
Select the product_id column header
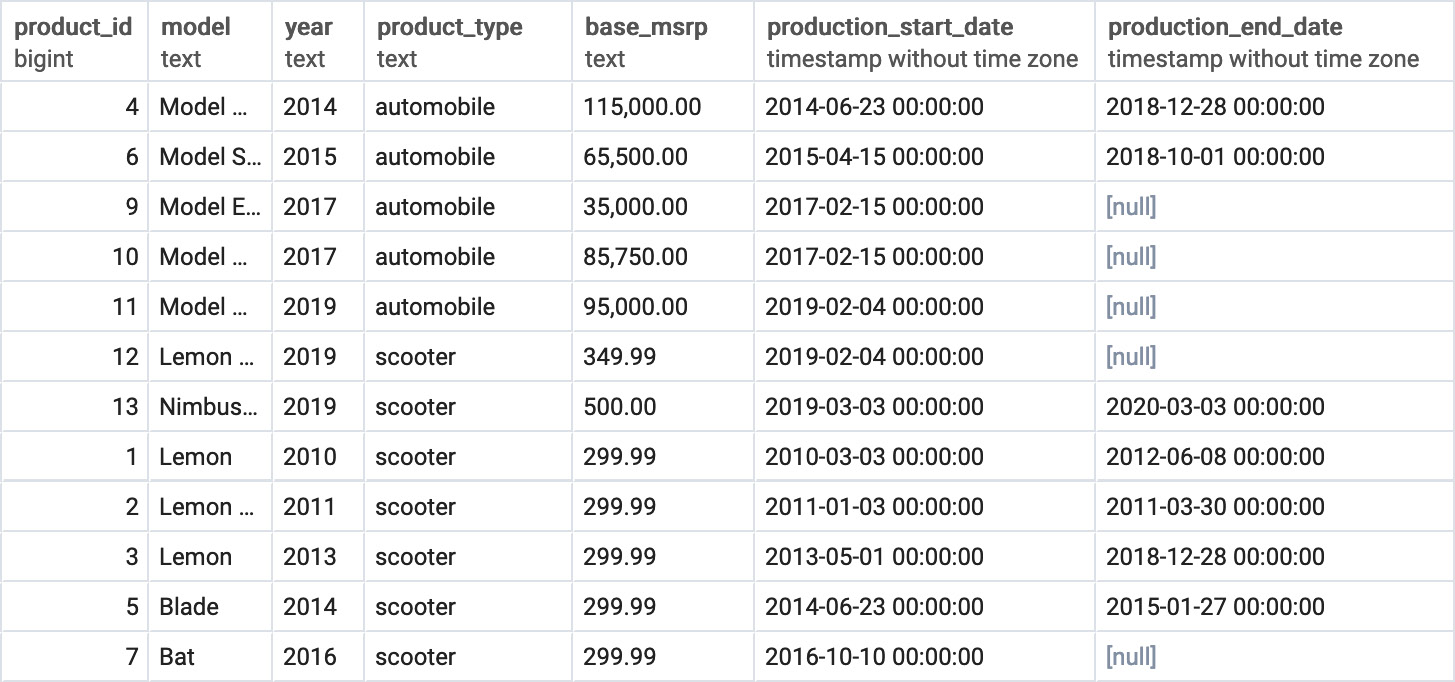pos(74,41)
